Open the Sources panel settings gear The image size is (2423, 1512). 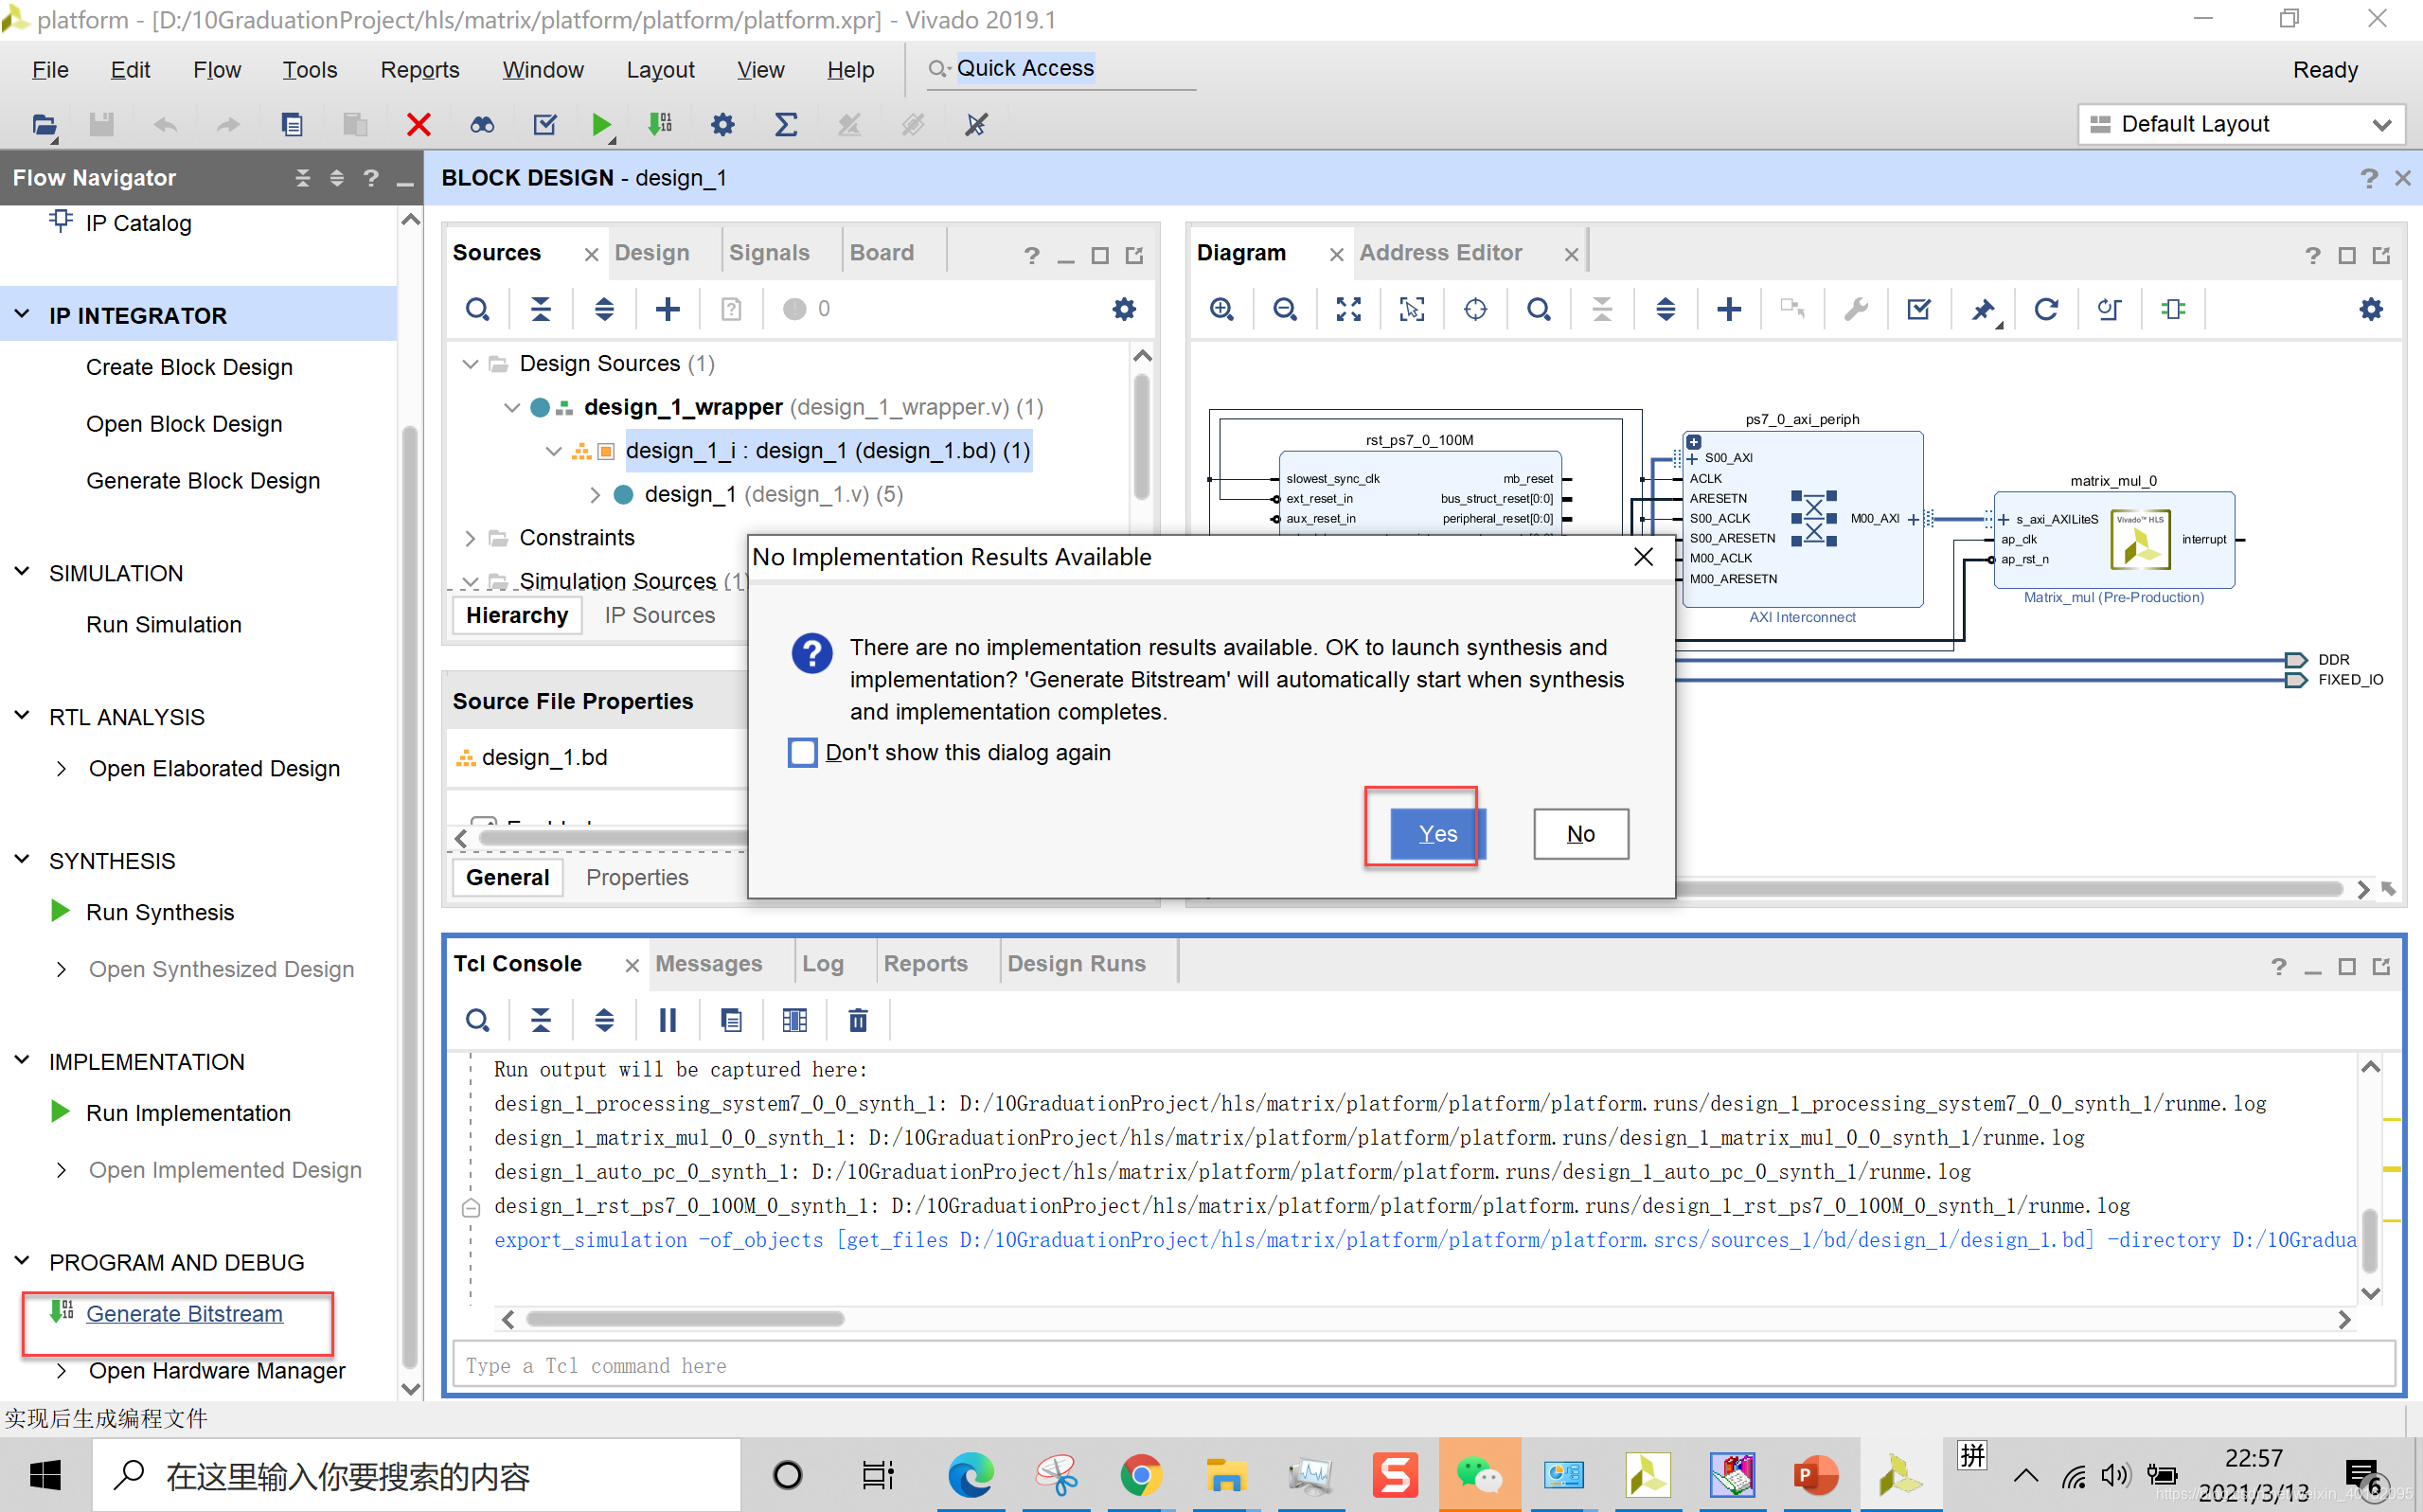coord(1123,309)
